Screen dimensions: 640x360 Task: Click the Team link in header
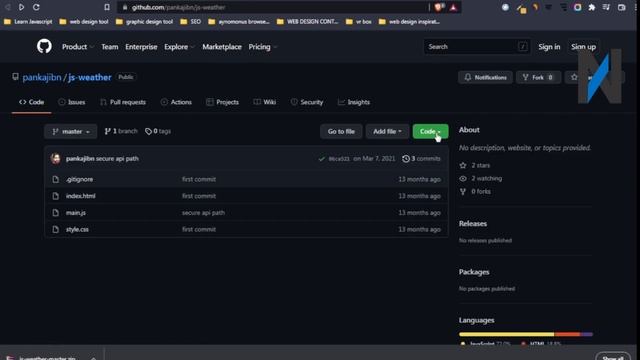(110, 47)
